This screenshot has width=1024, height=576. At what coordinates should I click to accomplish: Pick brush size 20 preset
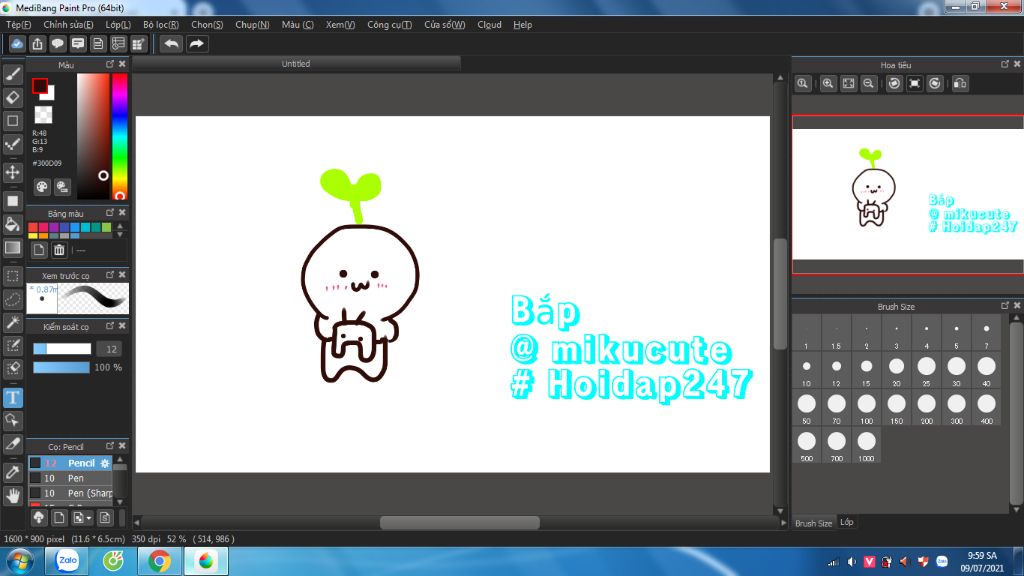(896, 371)
